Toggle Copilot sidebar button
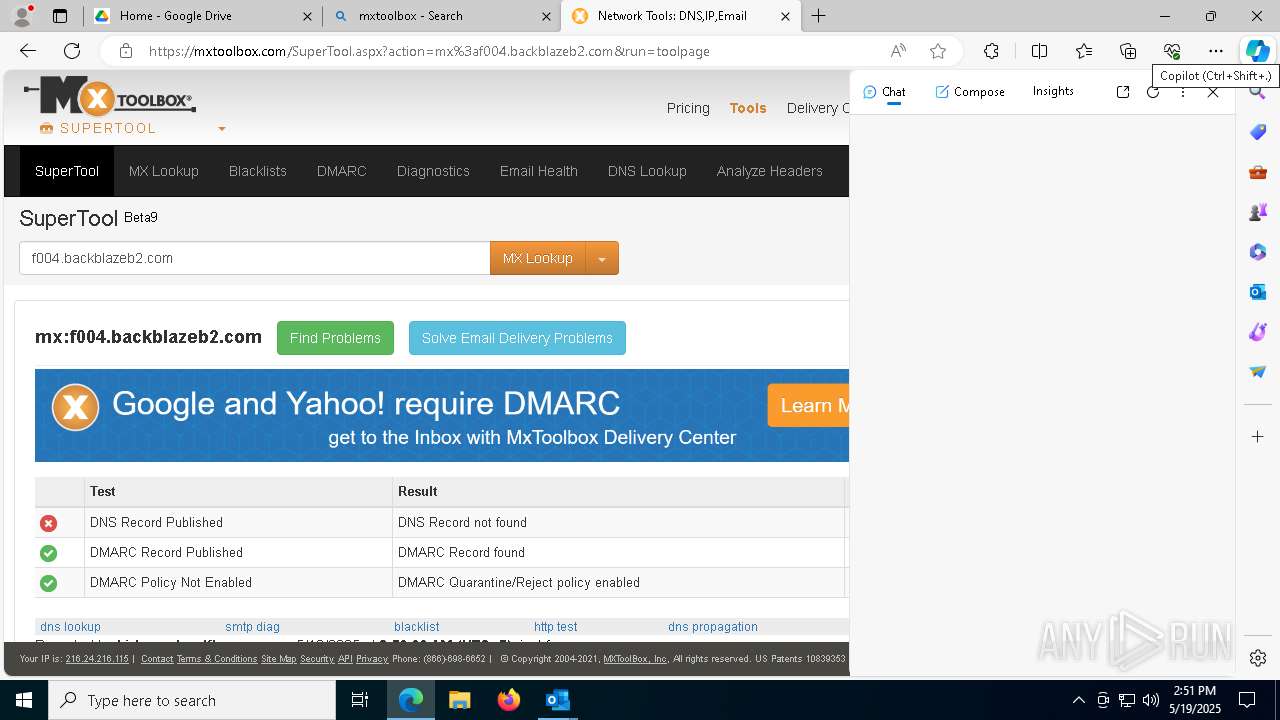The width and height of the screenshot is (1280, 720). pos(1257,51)
